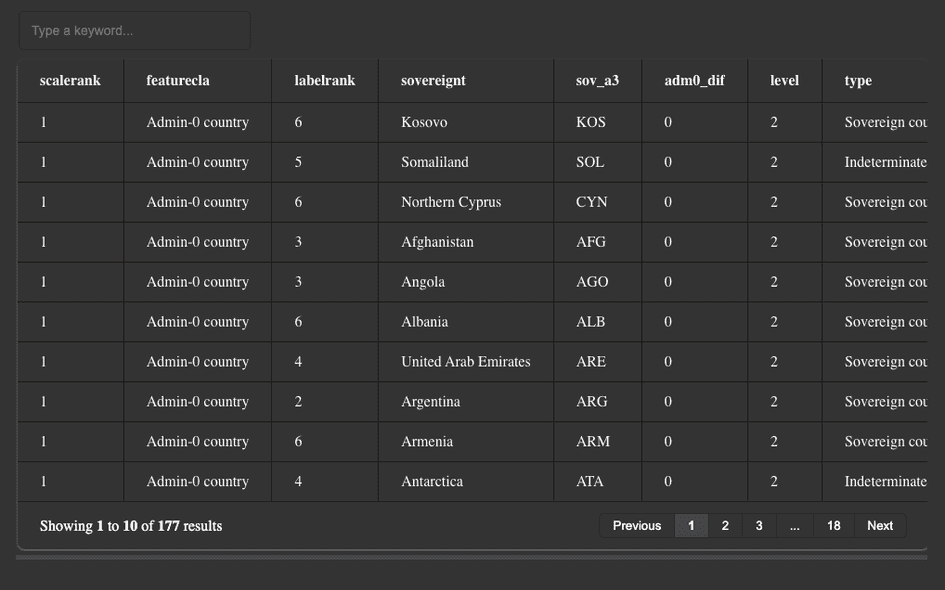Open page 3 in pagination
Image resolution: width=945 pixels, height=590 pixels.
[x=759, y=526]
